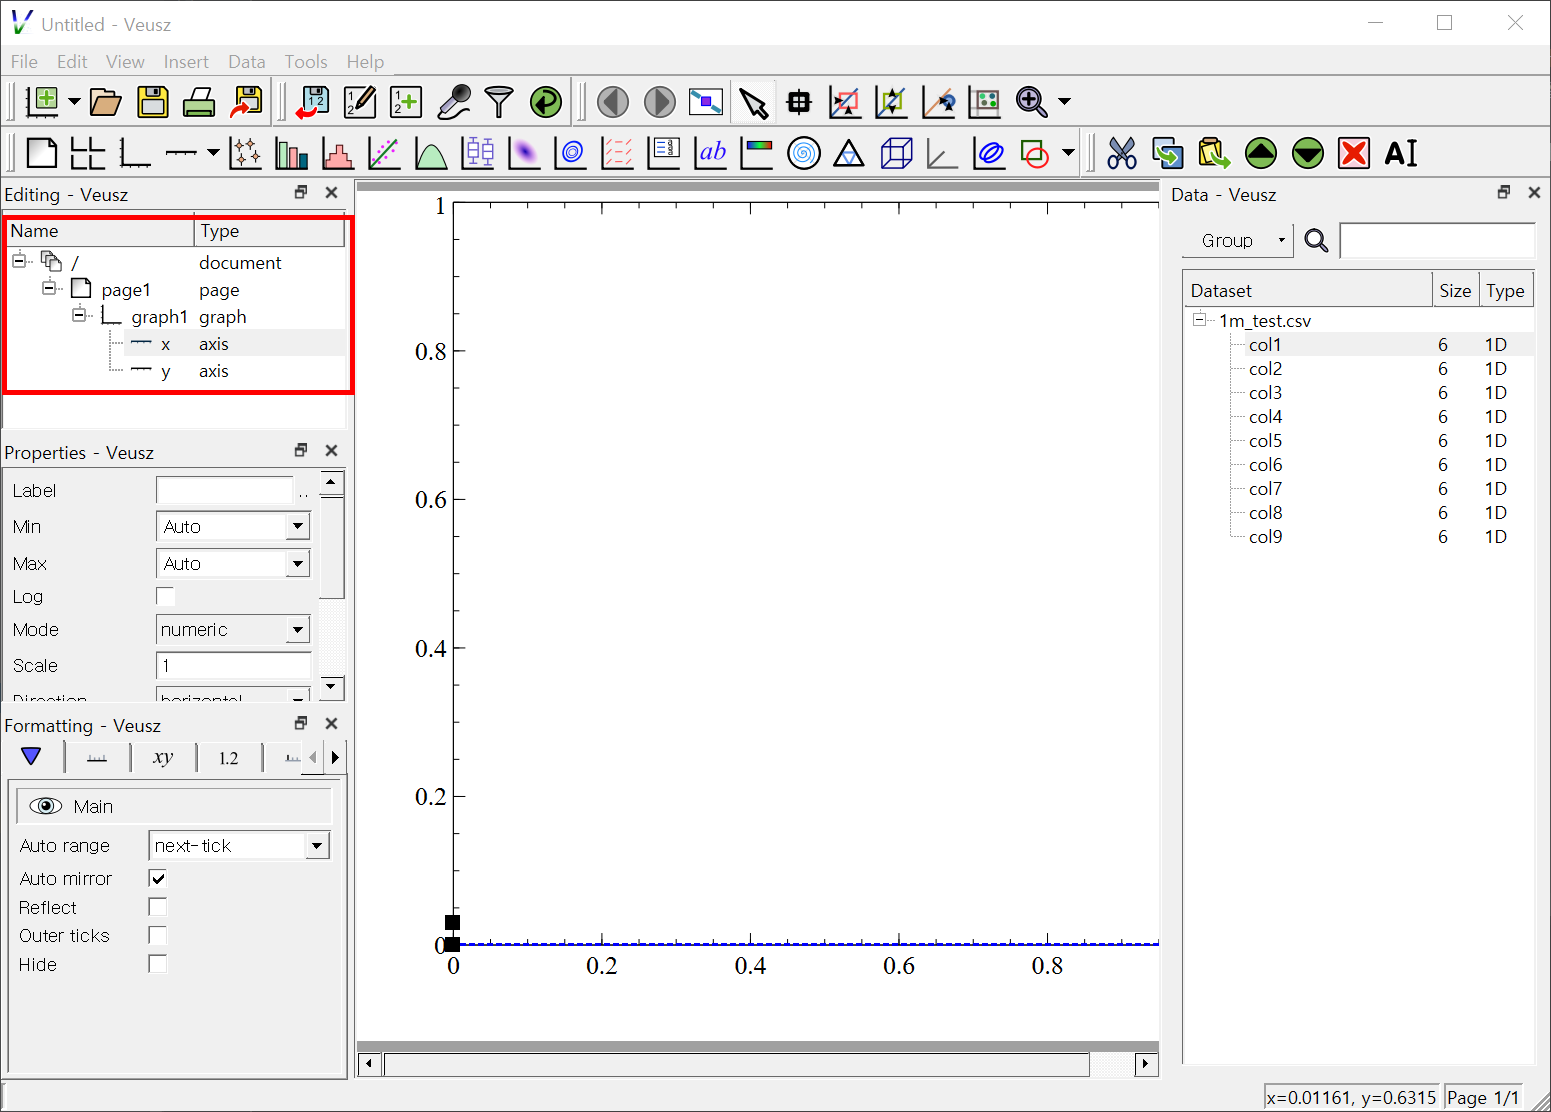Enable the Outer ticks checkbox
Viewport: 1551px width, 1112px height.
pos(158,935)
